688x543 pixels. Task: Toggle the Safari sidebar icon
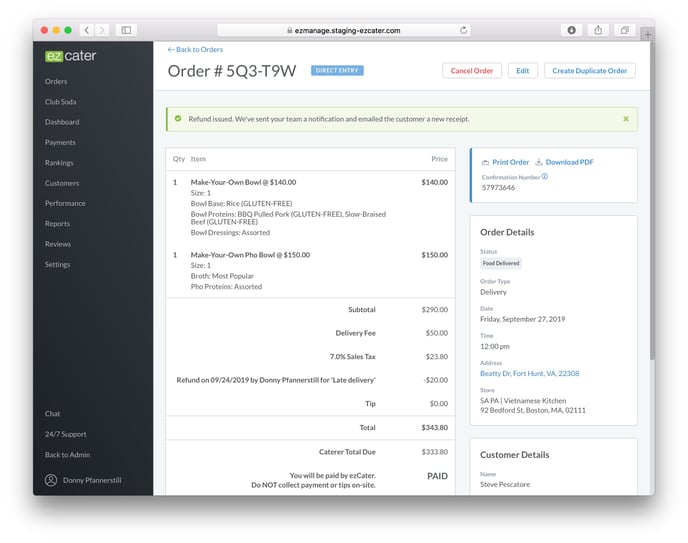(x=126, y=30)
